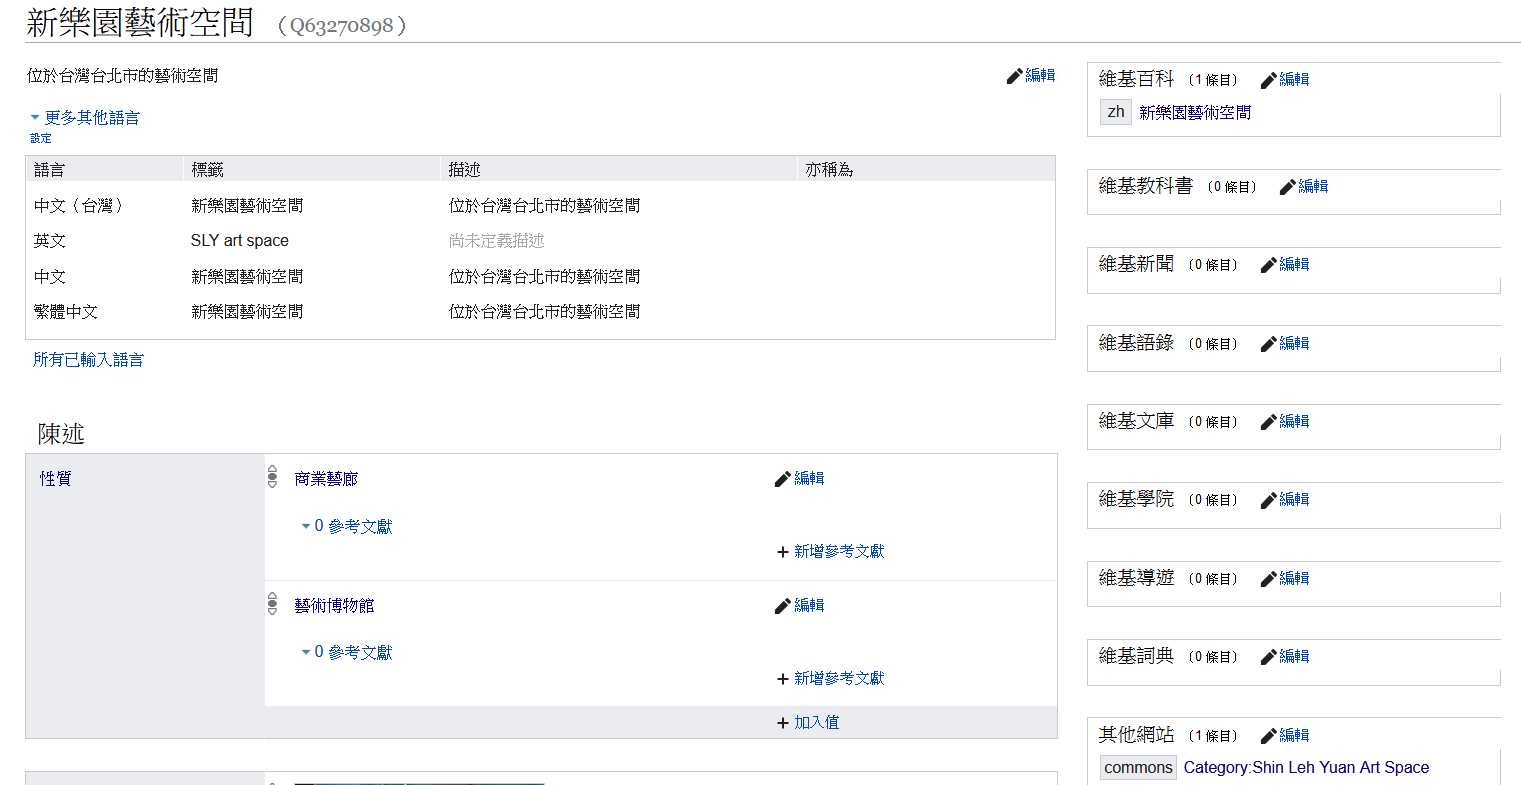Click the pencil icon next to 維基新聞
1521x785 pixels.
[1269, 265]
